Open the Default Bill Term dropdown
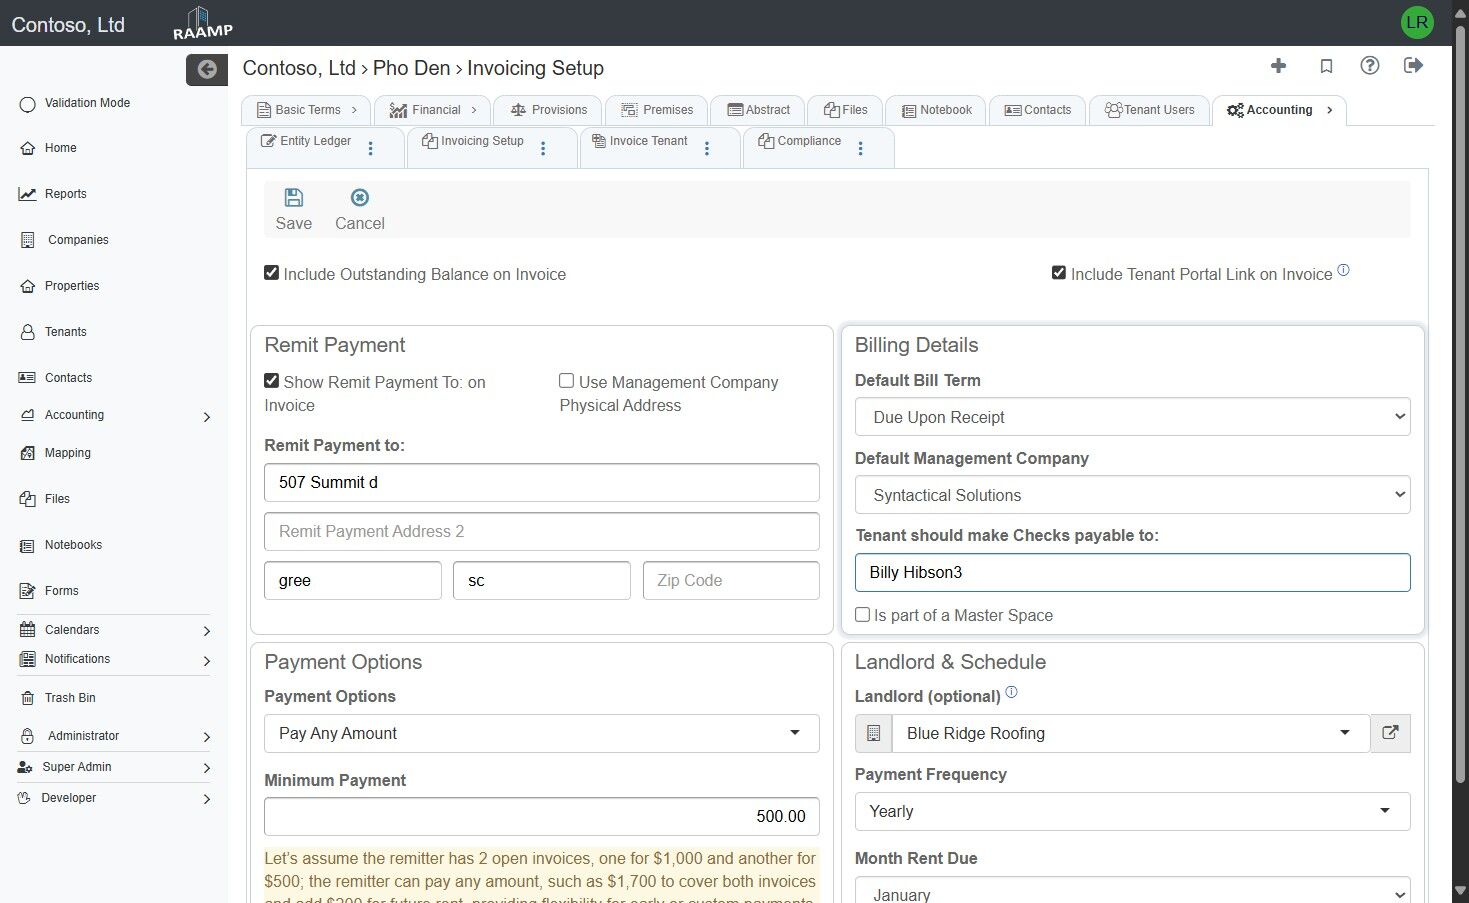This screenshot has height=903, width=1469. pyautogui.click(x=1132, y=417)
